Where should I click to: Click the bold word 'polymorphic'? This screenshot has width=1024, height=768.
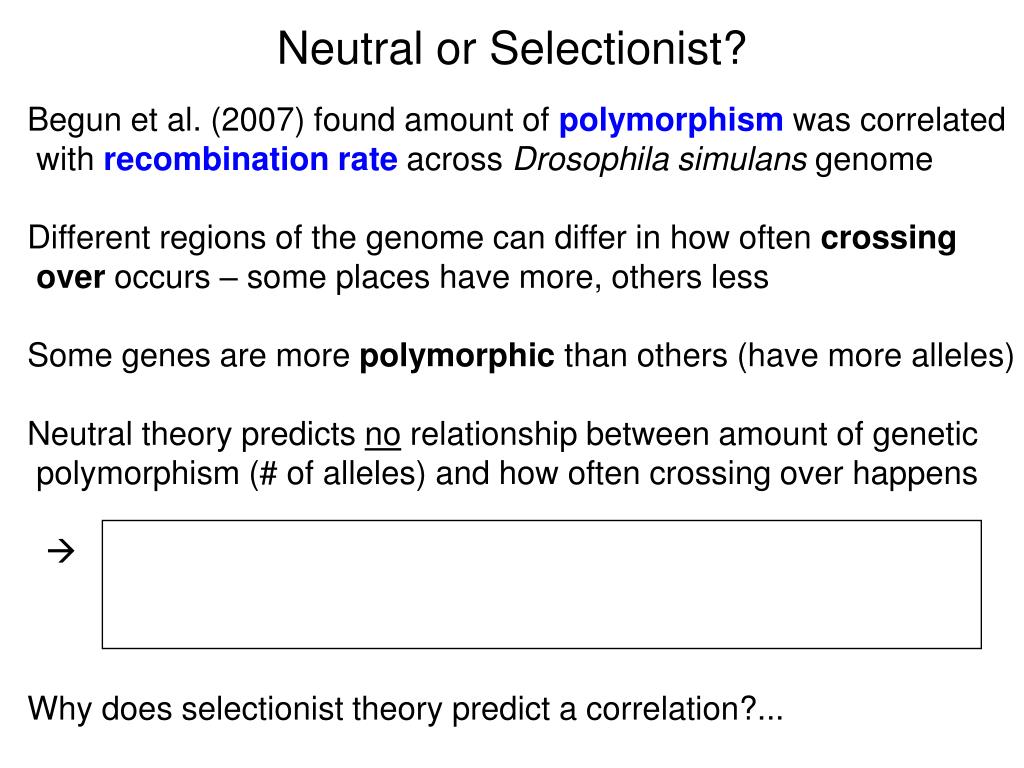pos(456,357)
